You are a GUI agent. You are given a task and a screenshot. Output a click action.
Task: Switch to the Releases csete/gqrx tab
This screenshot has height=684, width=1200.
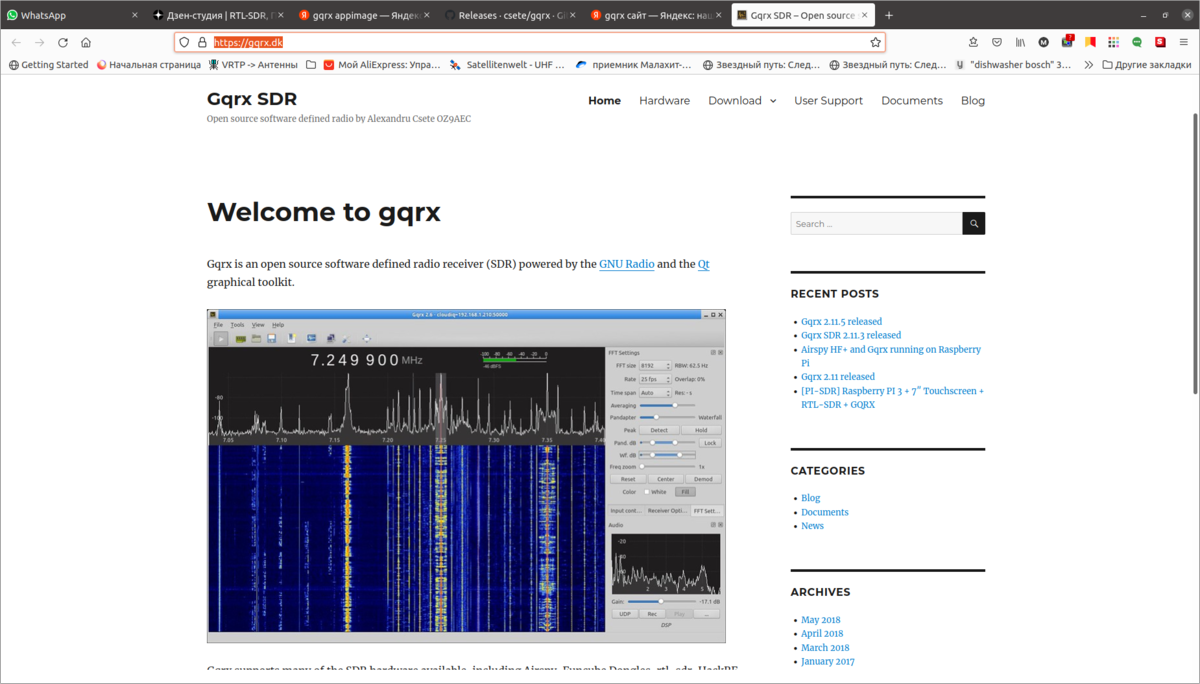pos(509,15)
